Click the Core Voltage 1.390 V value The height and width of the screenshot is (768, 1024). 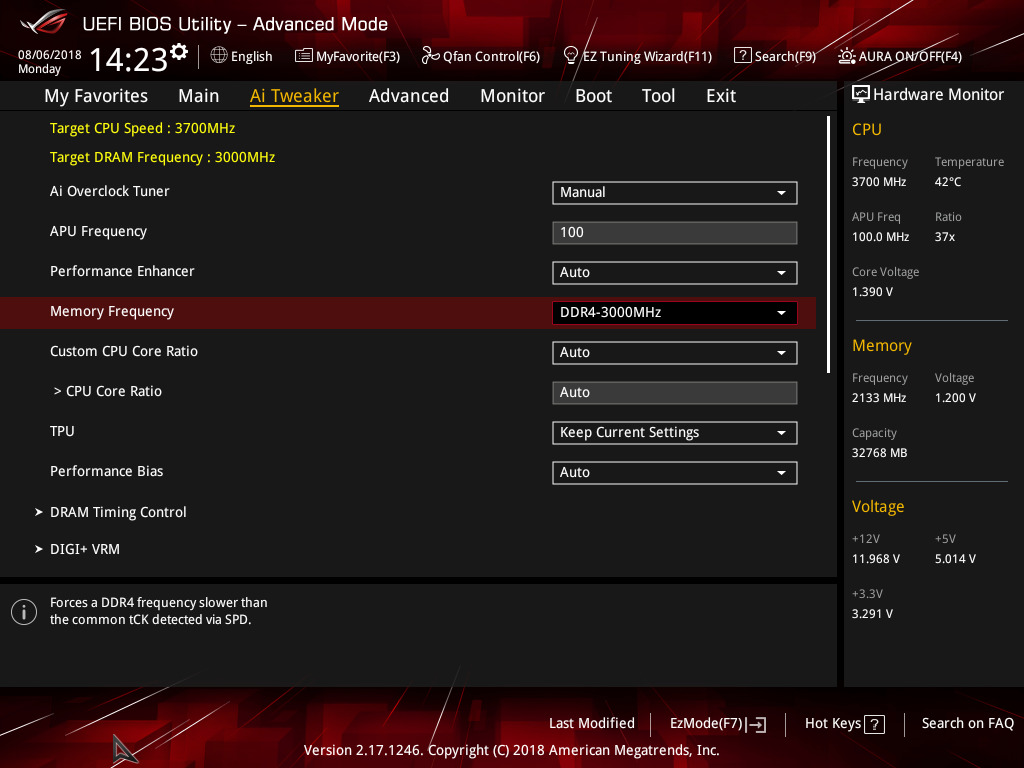point(872,292)
